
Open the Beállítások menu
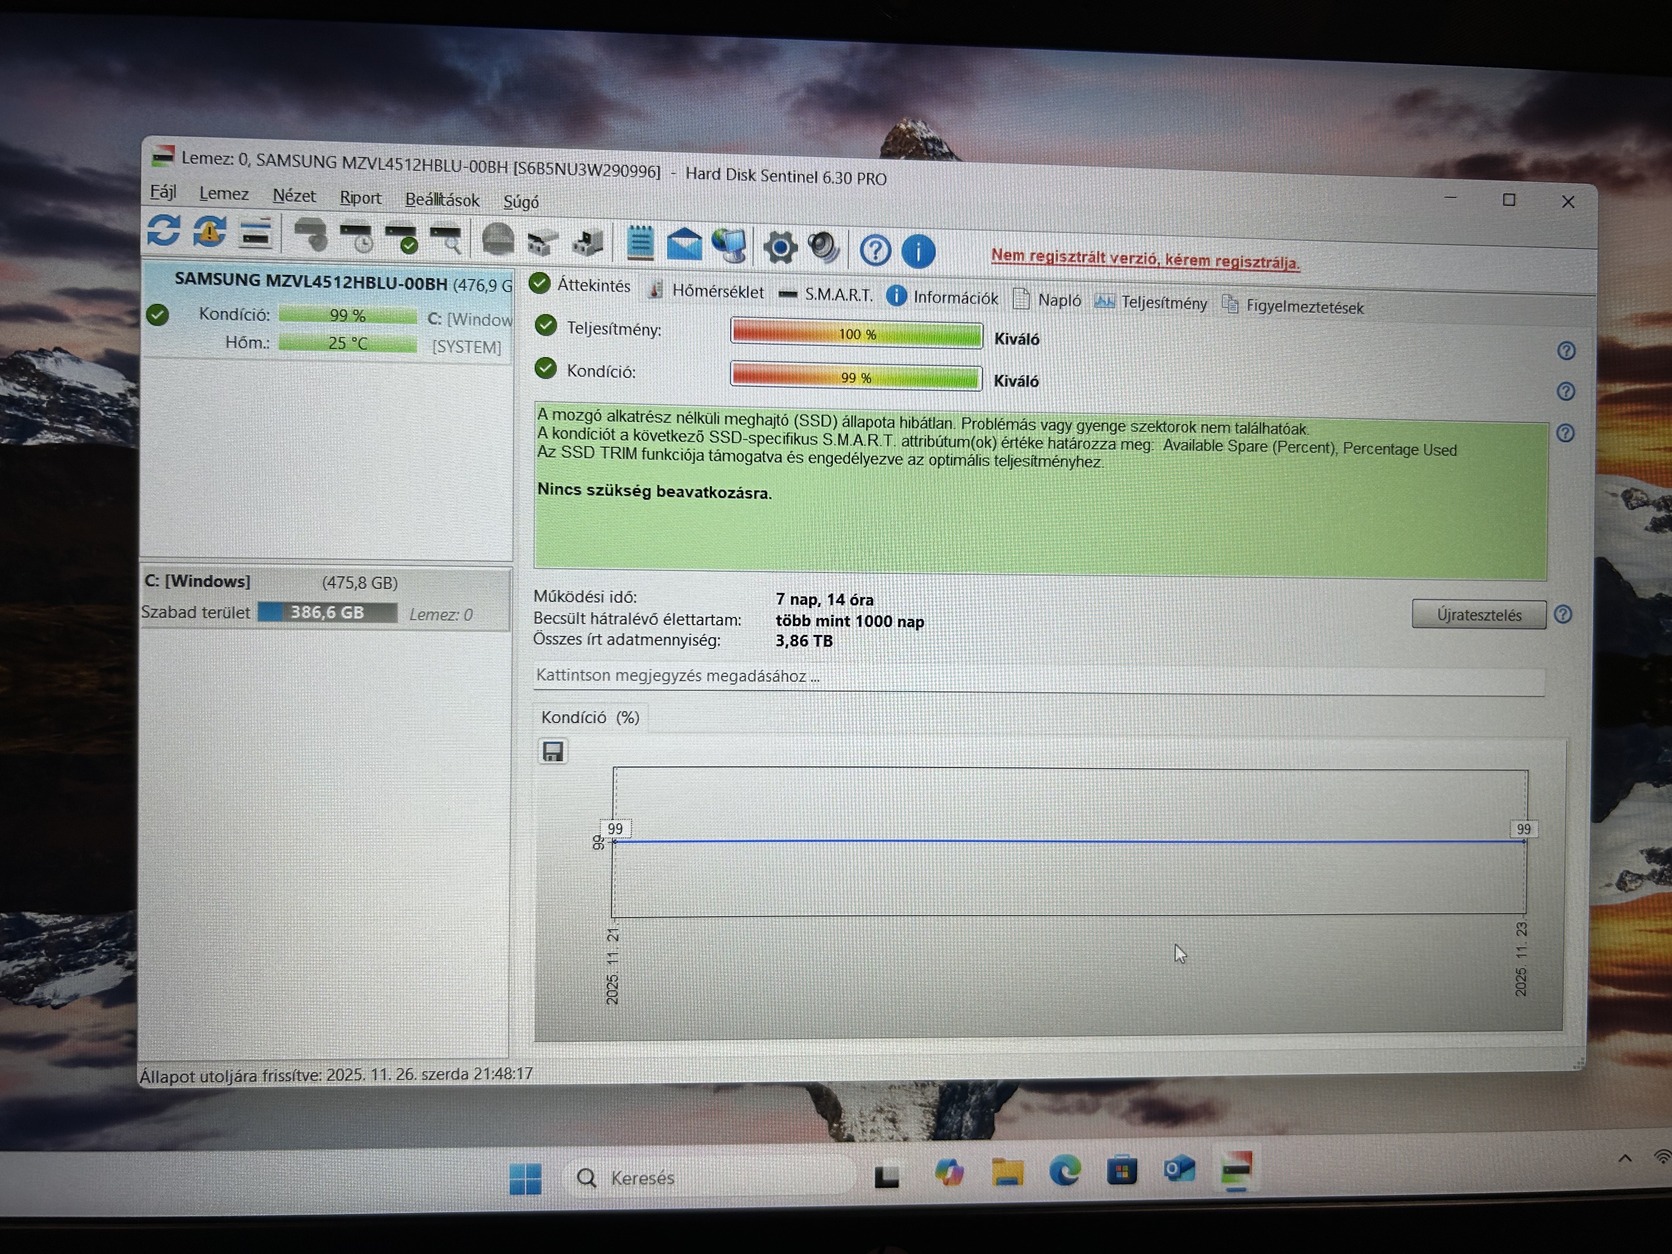point(442,200)
